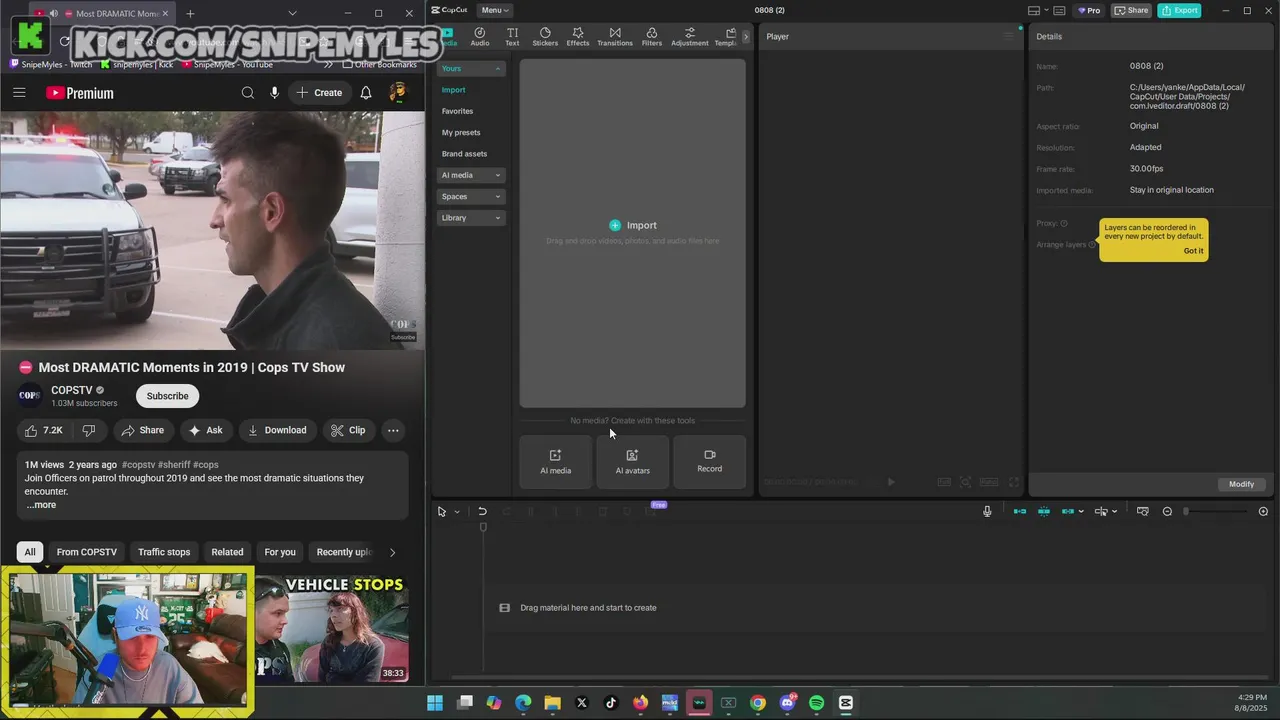Open the Filters panel
The image size is (1280, 720).
[x=652, y=37]
